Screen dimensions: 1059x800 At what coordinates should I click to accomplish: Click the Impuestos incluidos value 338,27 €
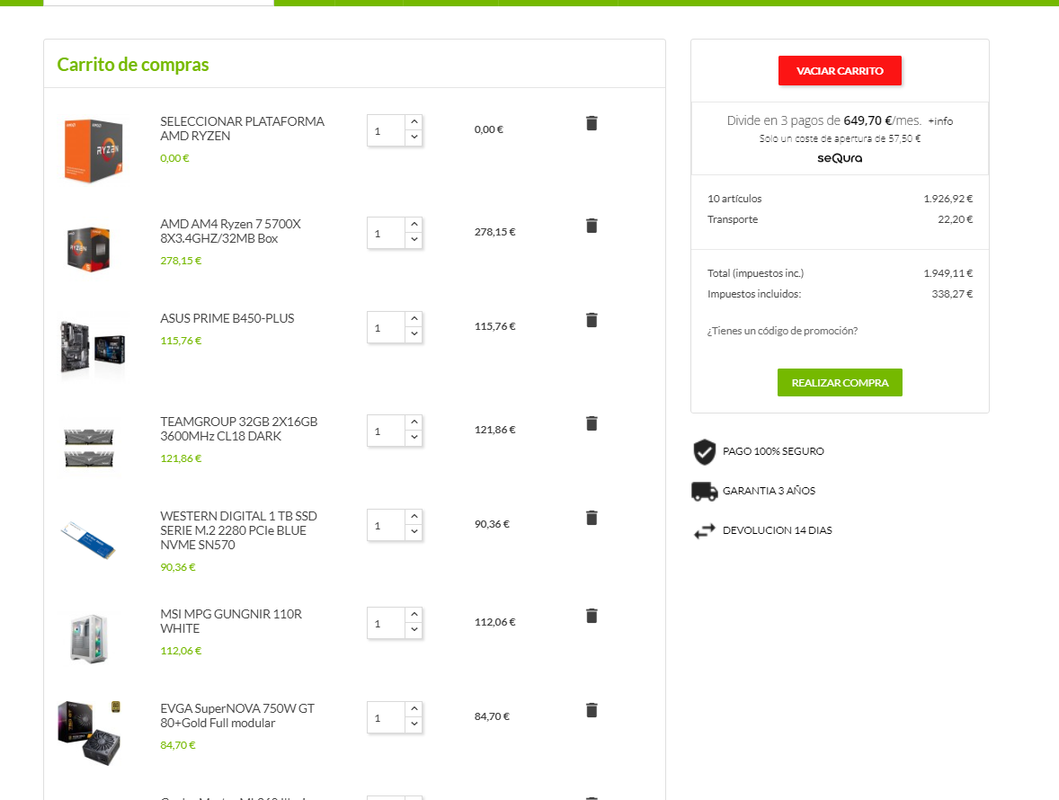click(x=952, y=294)
